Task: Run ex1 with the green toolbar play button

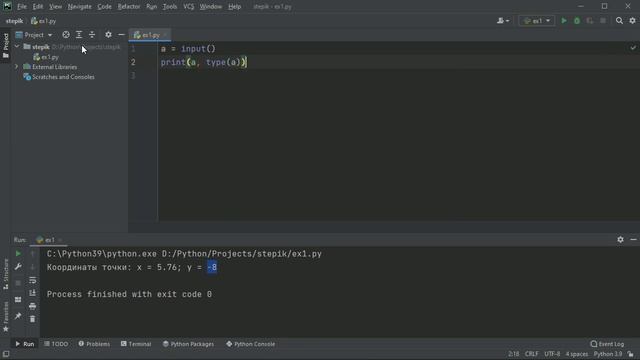Action: (x=564, y=21)
